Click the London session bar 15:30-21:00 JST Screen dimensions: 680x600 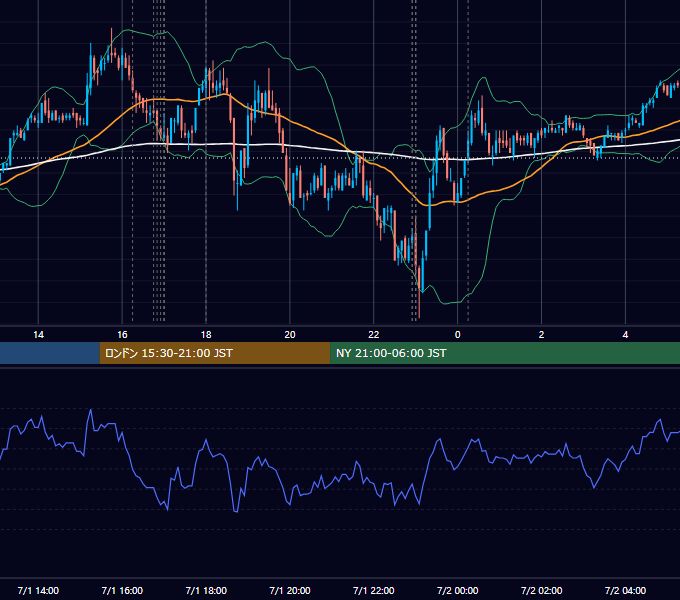(x=215, y=353)
